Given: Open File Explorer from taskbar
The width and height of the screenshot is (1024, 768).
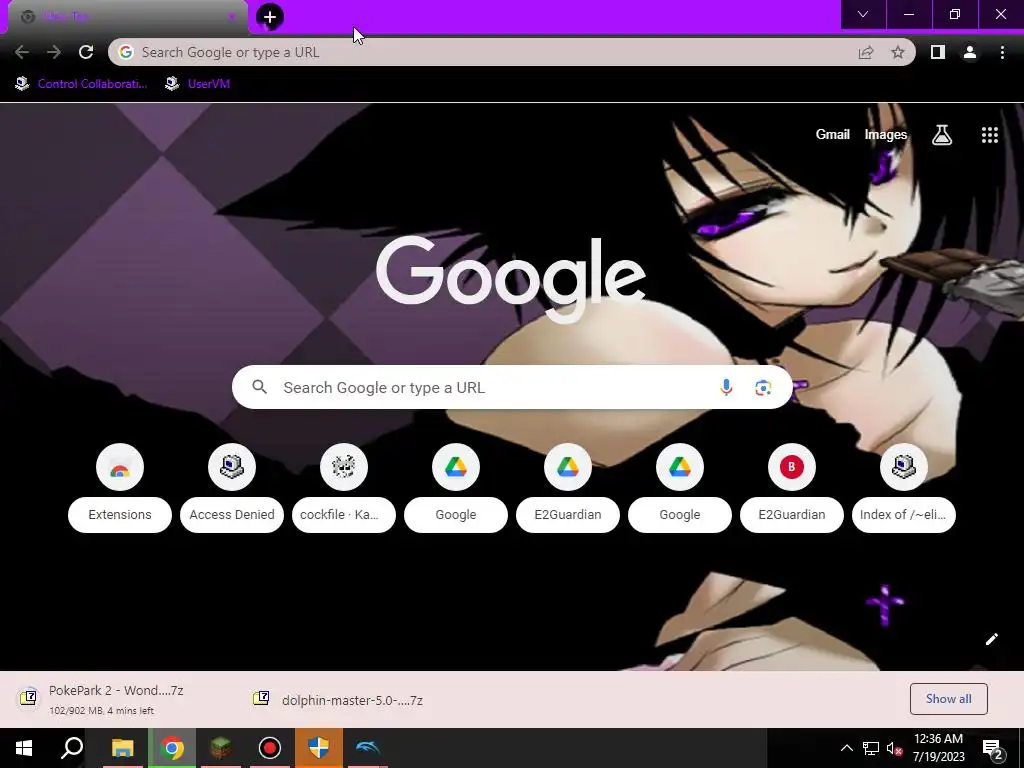Looking at the screenshot, I should [122, 748].
